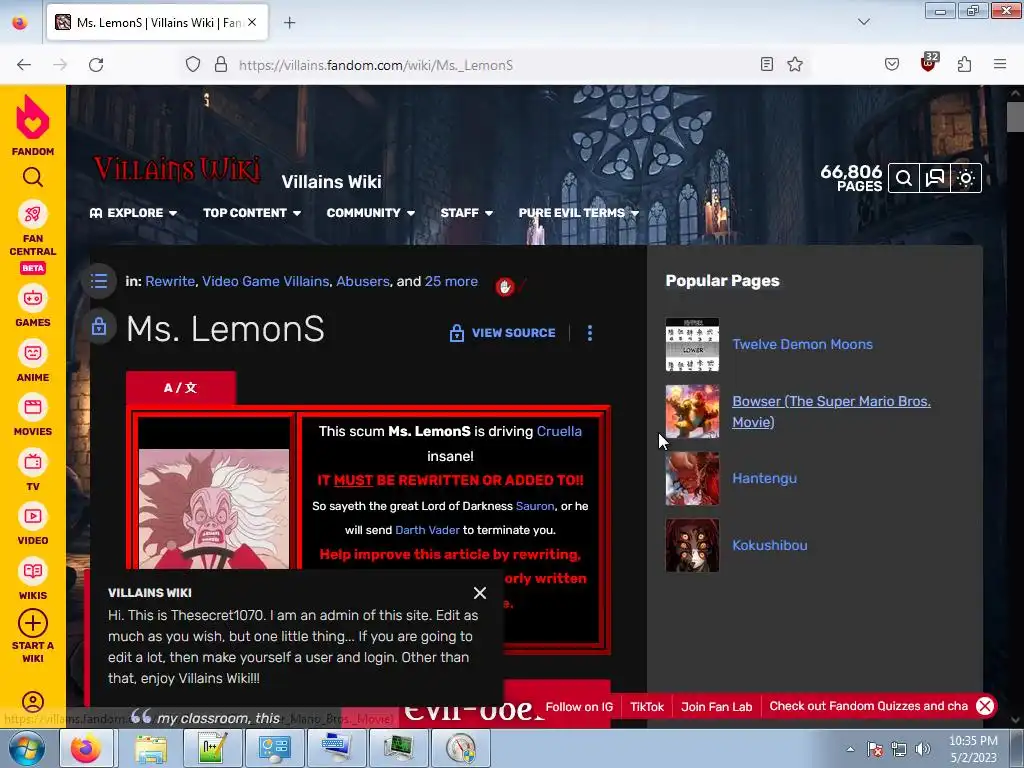
Task: Toggle light/dark theme sun icon
Action: [x=966, y=178]
